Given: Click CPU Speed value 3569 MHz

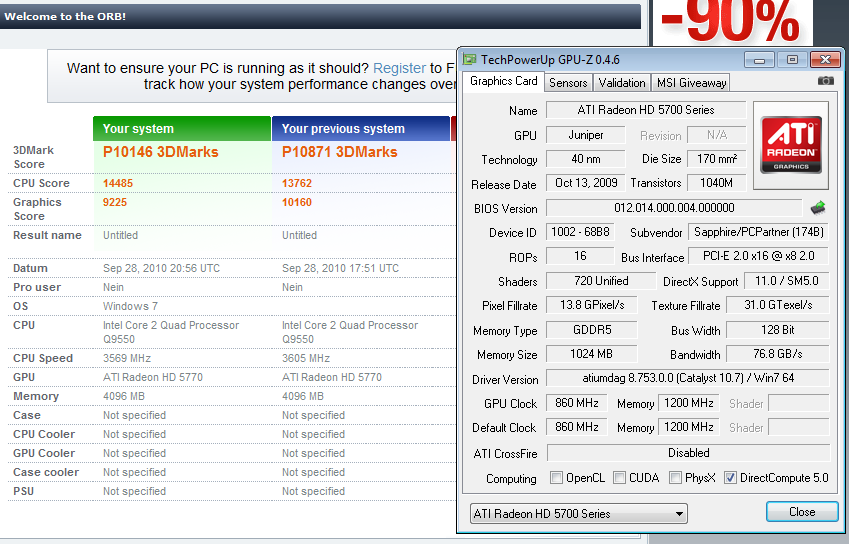Looking at the screenshot, I should pos(127,358).
